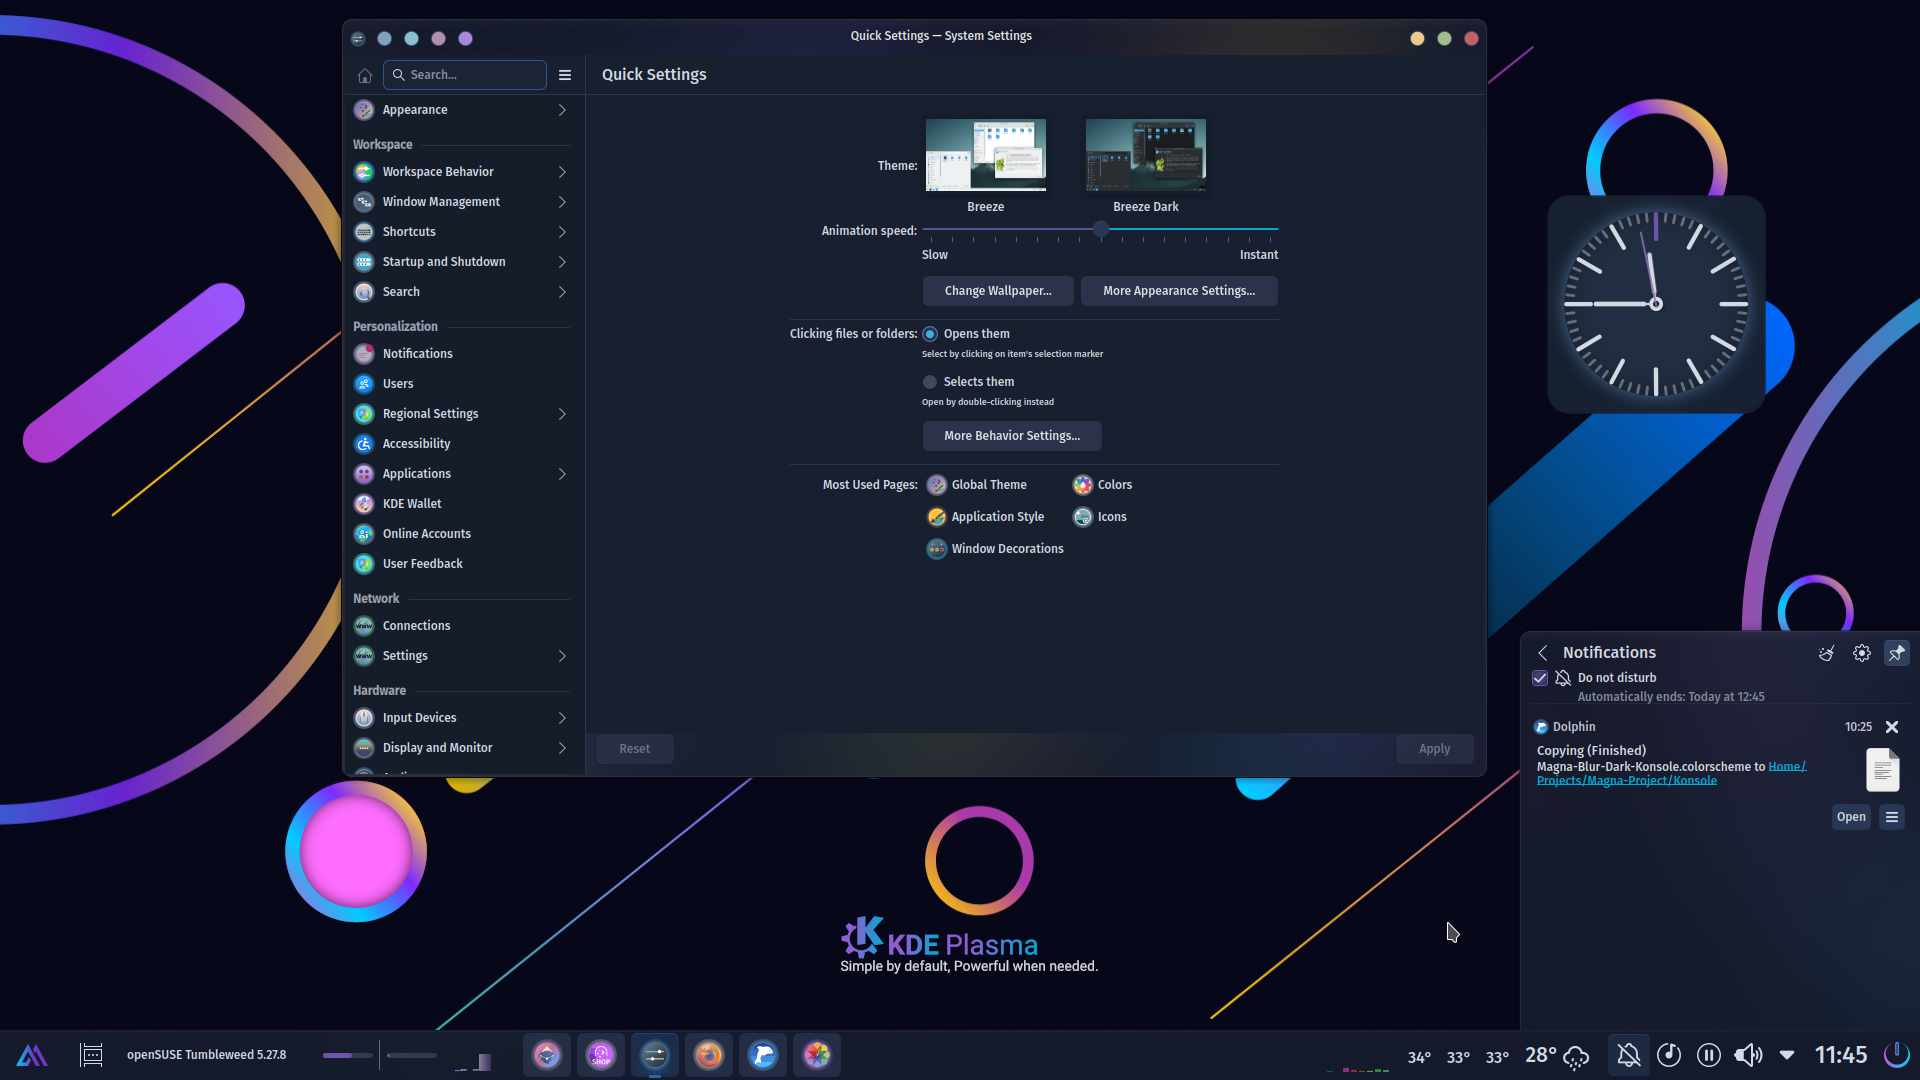Image resolution: width=1920 pixels, height=1080 pixels.
Task: Select the Breeze Dark theme thumbnail
Action: (1146, 155)
